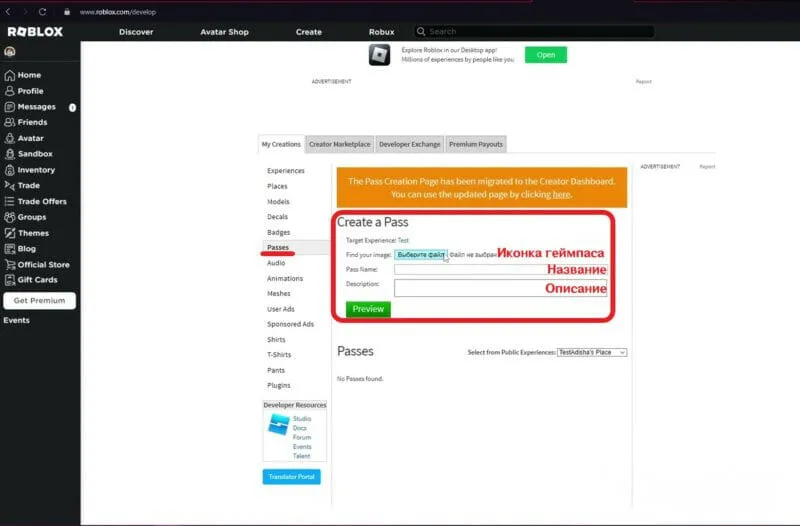800x526 pixels.
Task: Click the choose file button
Action: click(421, 255)
